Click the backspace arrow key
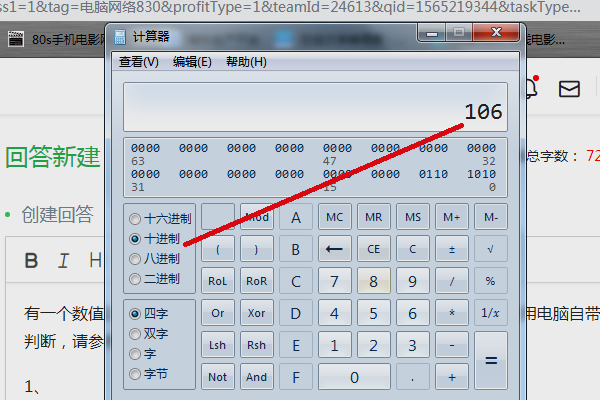This screenshot has height=400, width=600. [334, 249]
